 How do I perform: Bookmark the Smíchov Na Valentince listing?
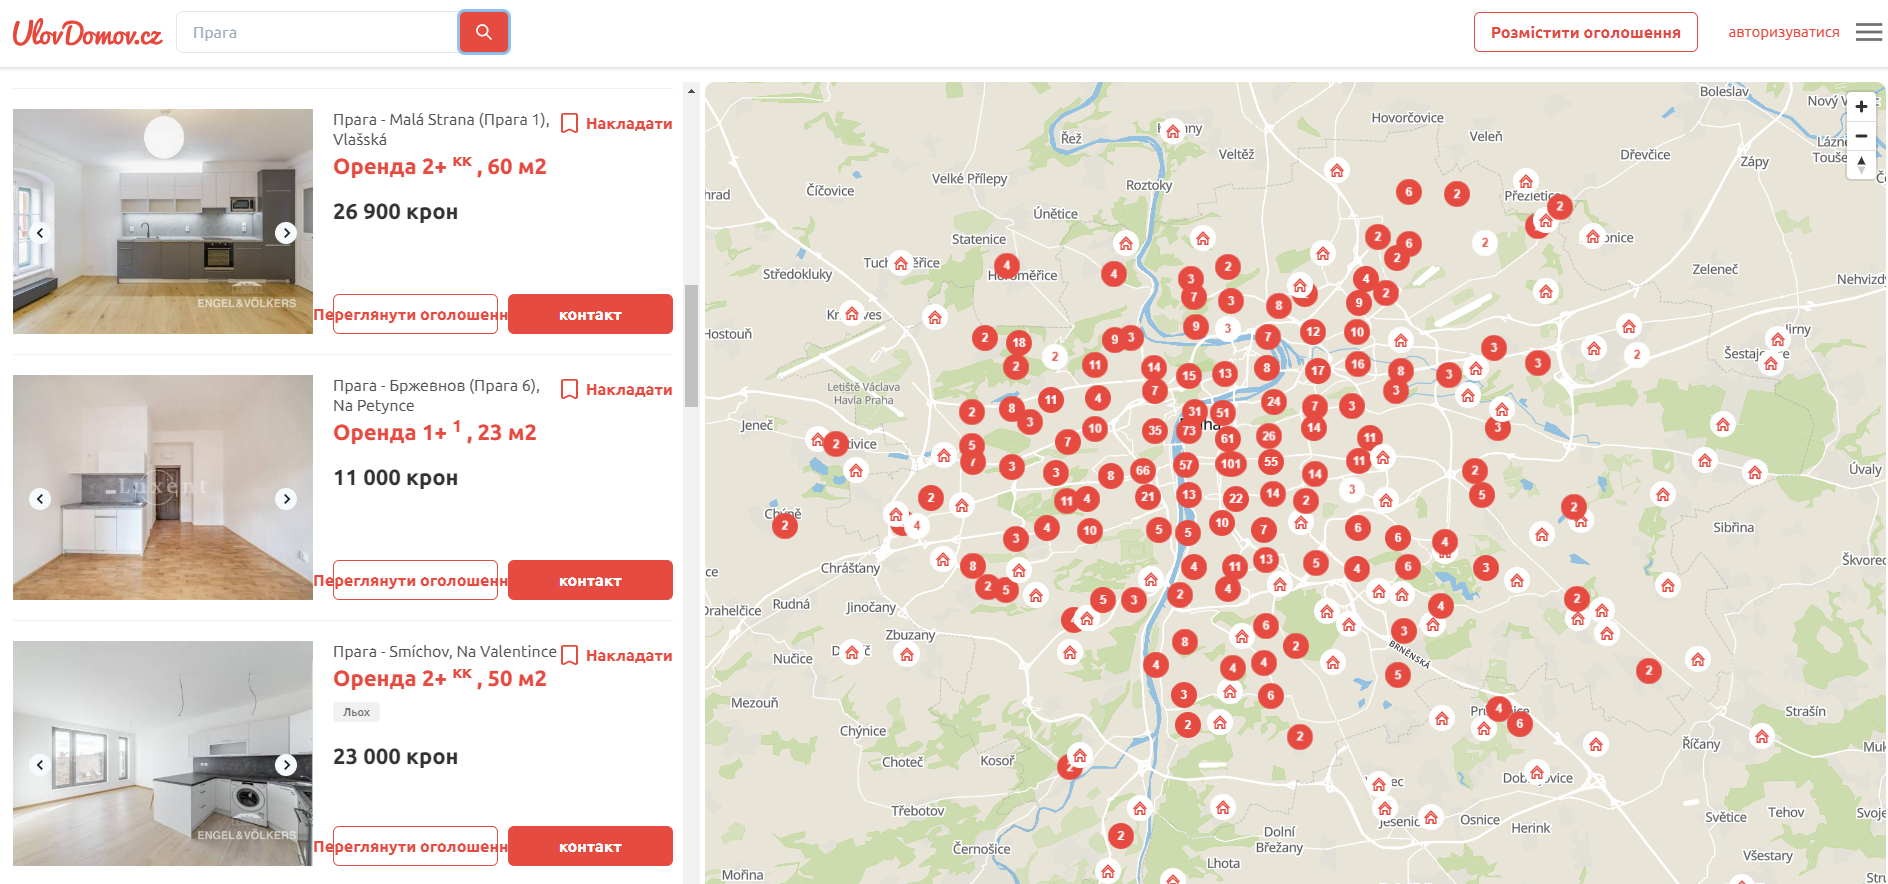[616, 655]
